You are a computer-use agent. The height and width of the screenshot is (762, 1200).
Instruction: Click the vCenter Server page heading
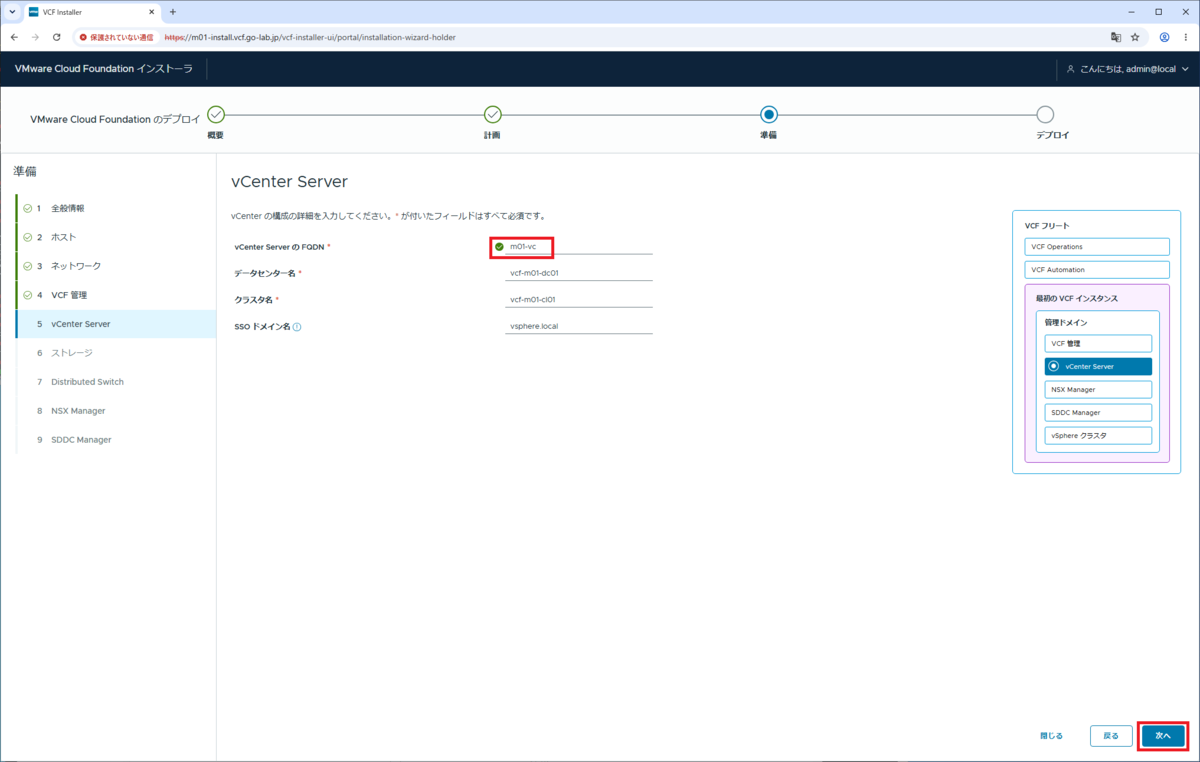(x=289, y=182)
